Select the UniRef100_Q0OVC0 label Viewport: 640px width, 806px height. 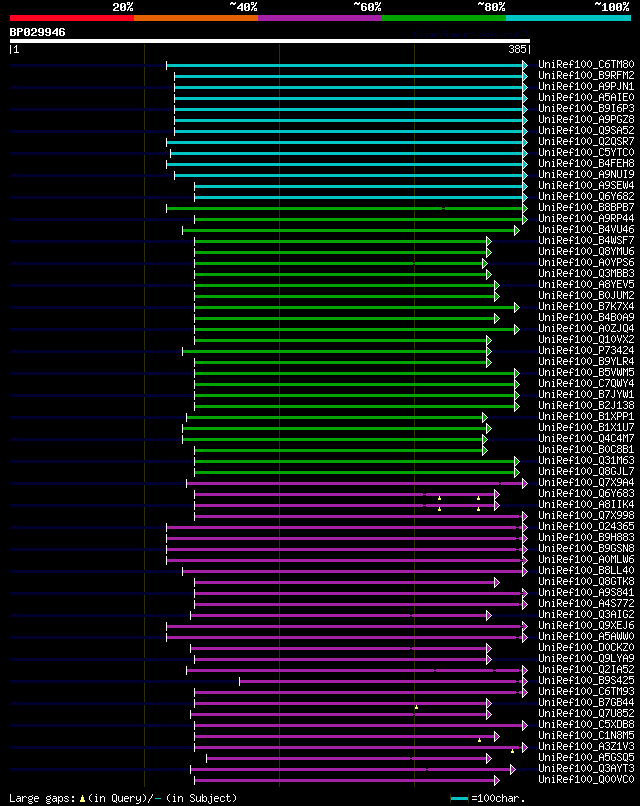pyautogui.click(x=586, y=780)
